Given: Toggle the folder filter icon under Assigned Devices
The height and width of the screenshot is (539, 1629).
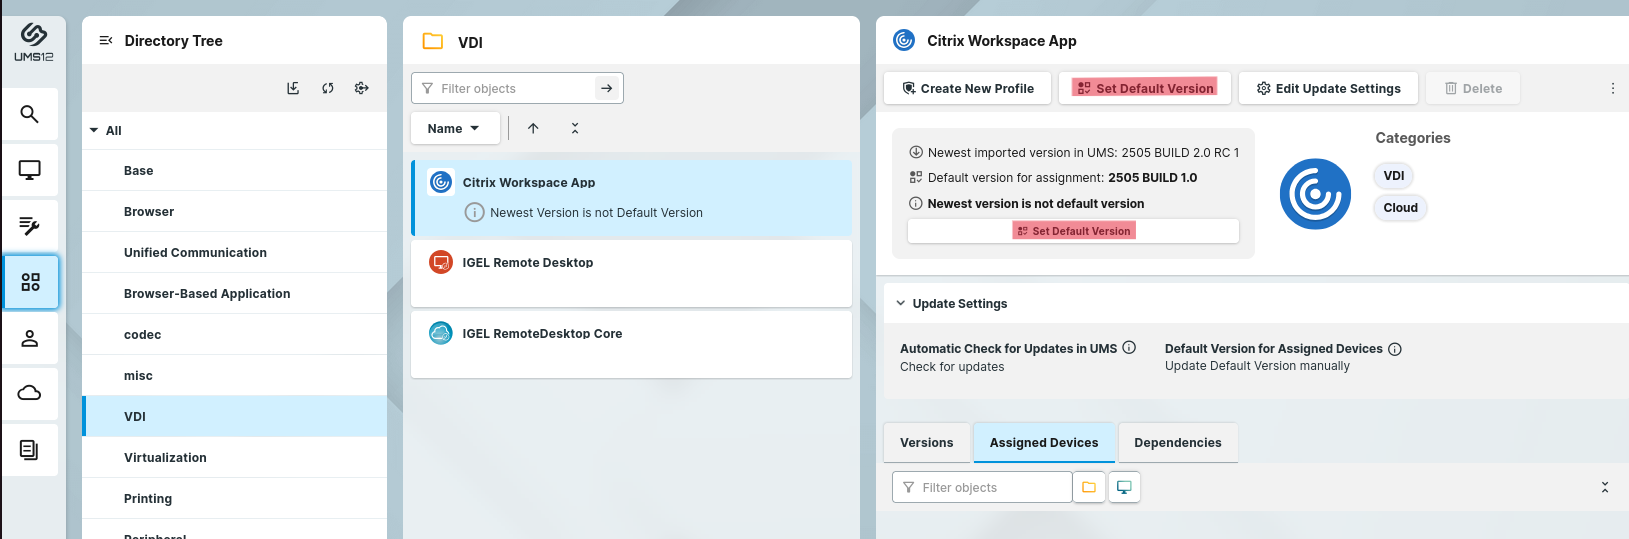Looking at the screenshot, I should (x=1089, y=487).
